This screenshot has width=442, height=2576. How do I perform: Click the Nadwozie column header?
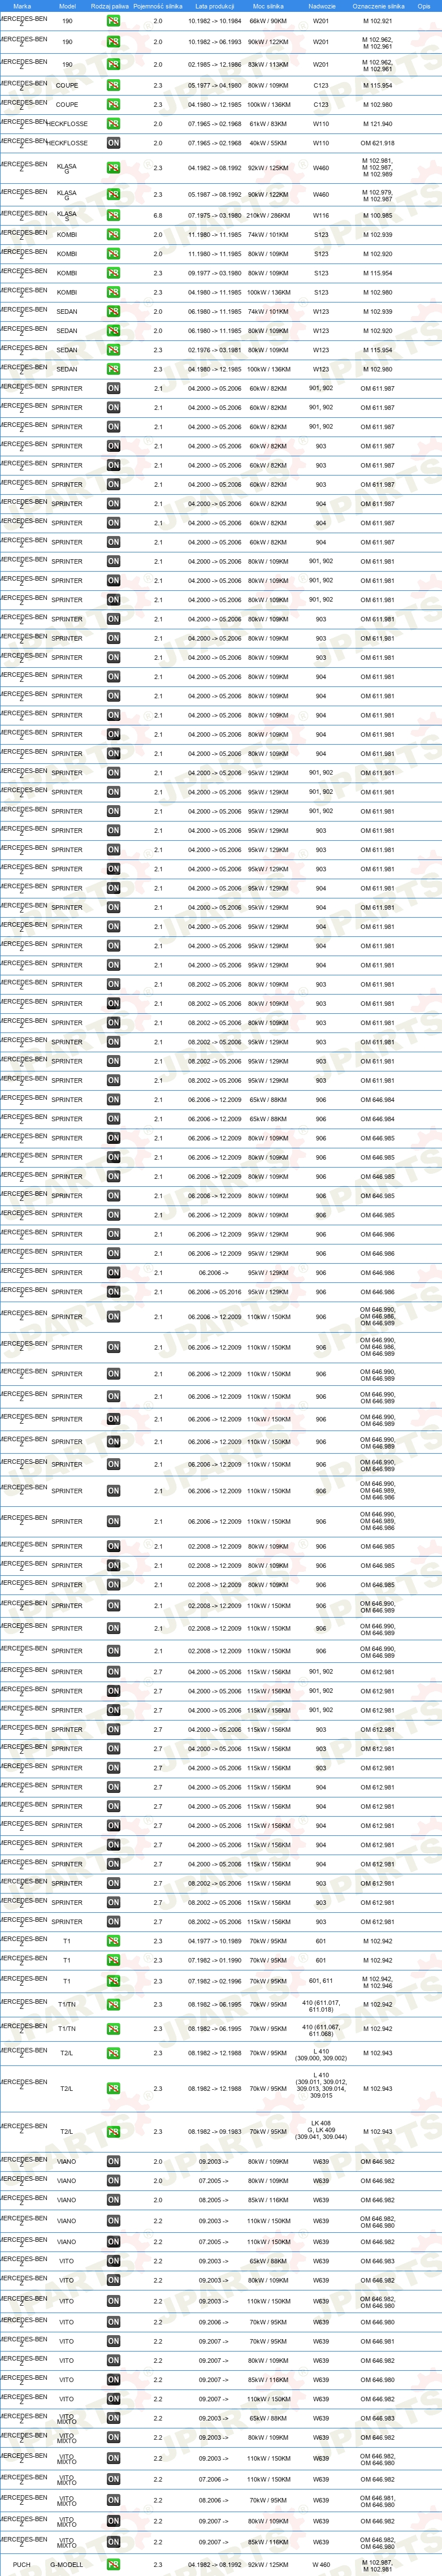pyautogui.click(x=321, y=6)
